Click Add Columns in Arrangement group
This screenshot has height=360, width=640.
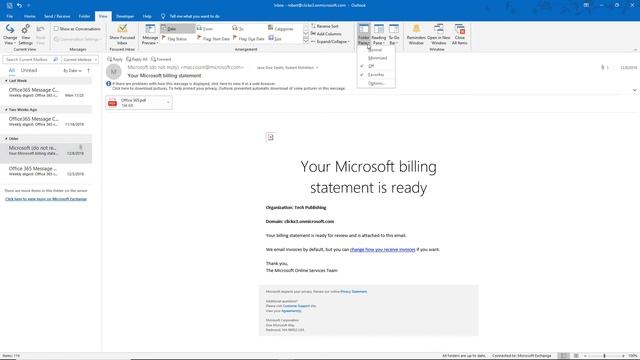[326, 34]
